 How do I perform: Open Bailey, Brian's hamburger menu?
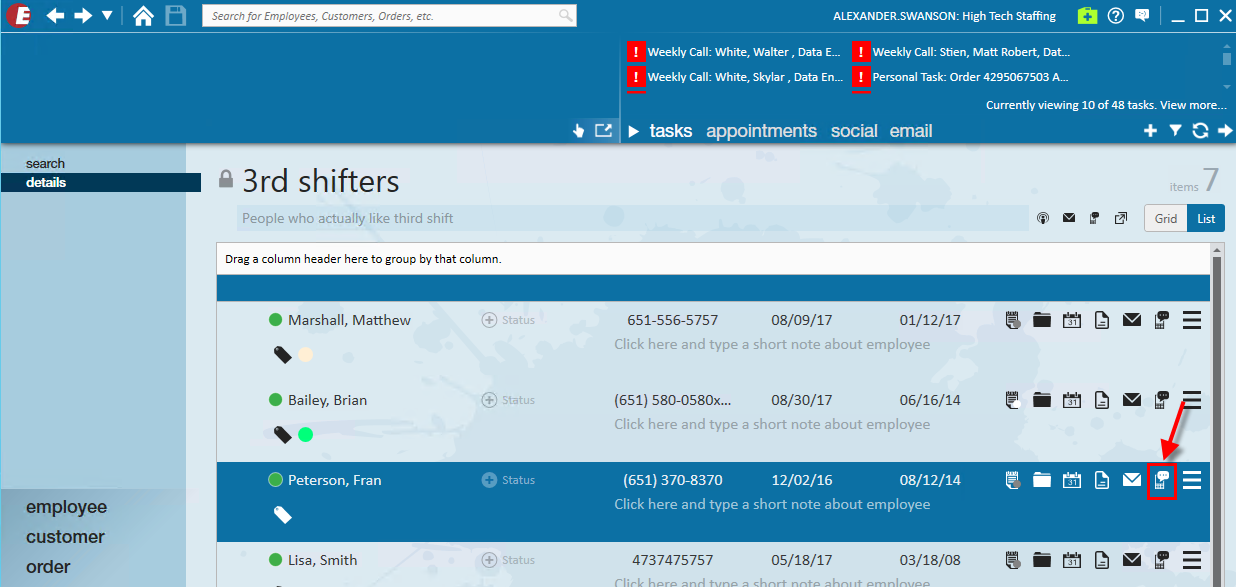(1192, 400)
